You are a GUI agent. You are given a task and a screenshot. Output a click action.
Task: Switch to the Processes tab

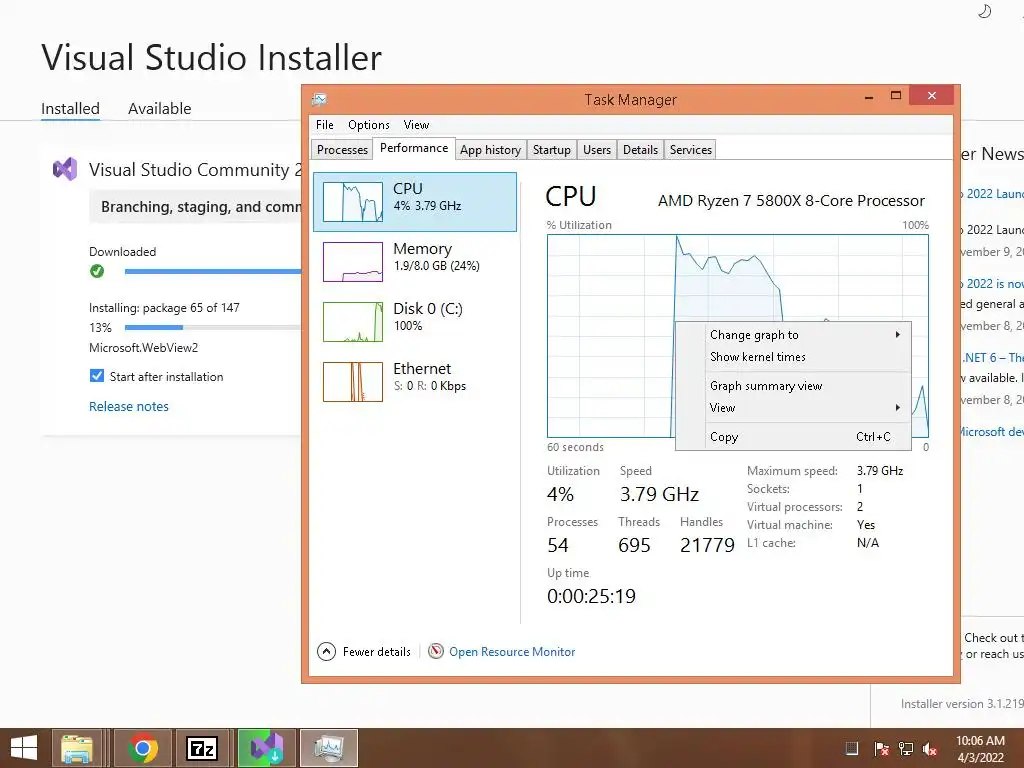(x=342, y=150)
